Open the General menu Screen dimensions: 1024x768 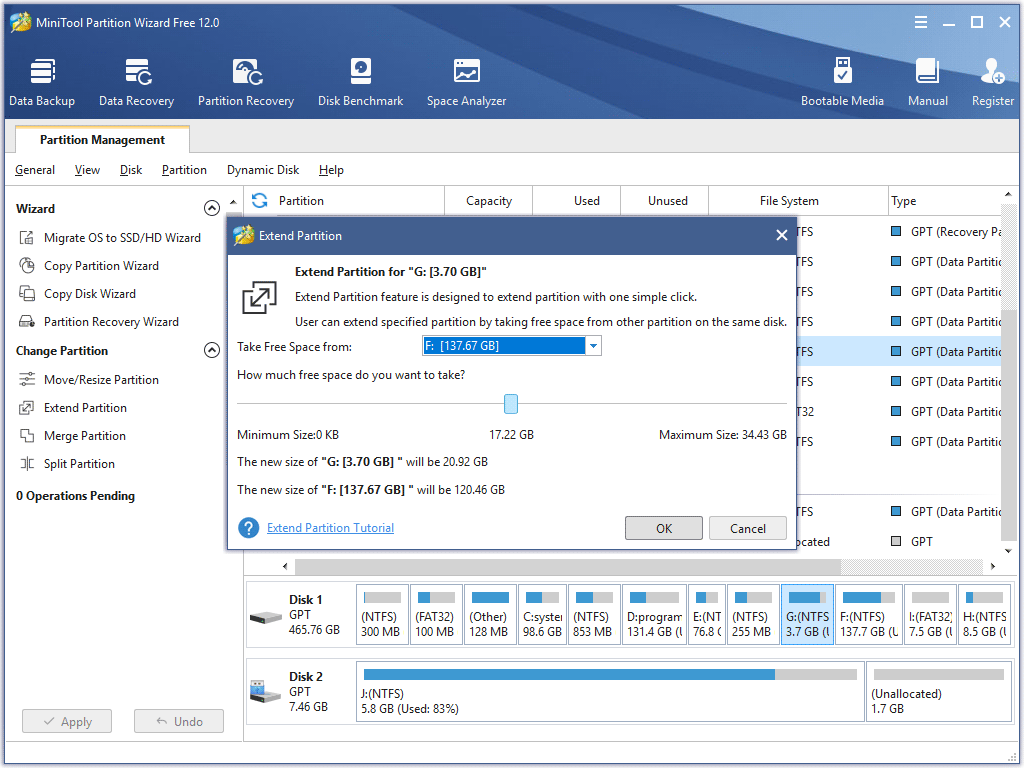(35, 170)
